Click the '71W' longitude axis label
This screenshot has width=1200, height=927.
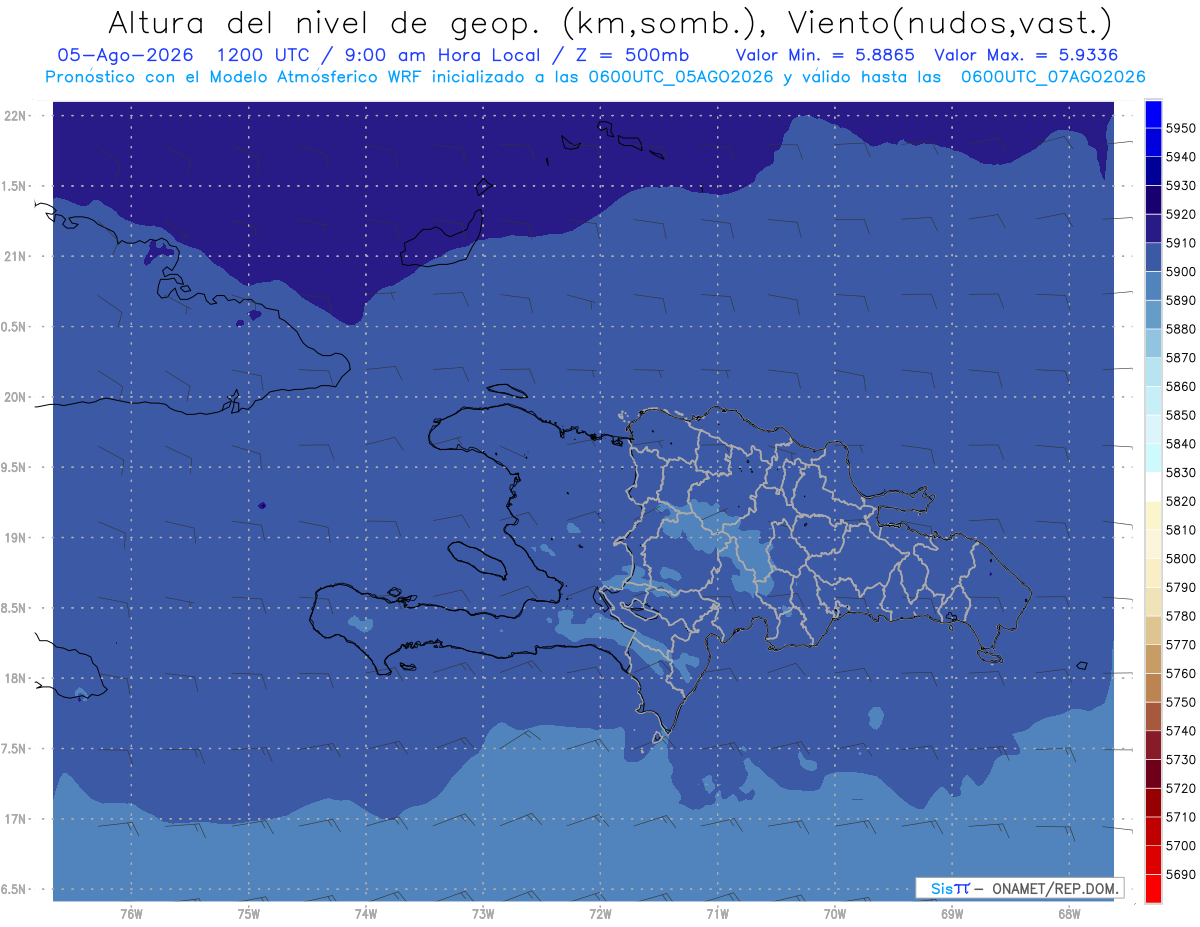pos(717,914)
